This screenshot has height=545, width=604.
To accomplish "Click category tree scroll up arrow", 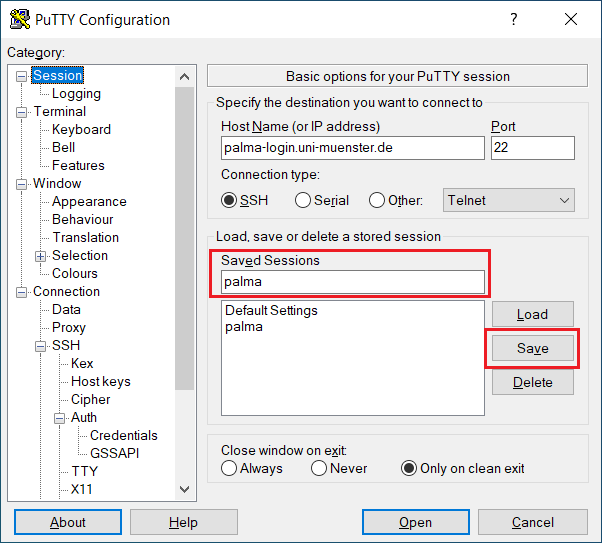I will click(x=185, y=77).
